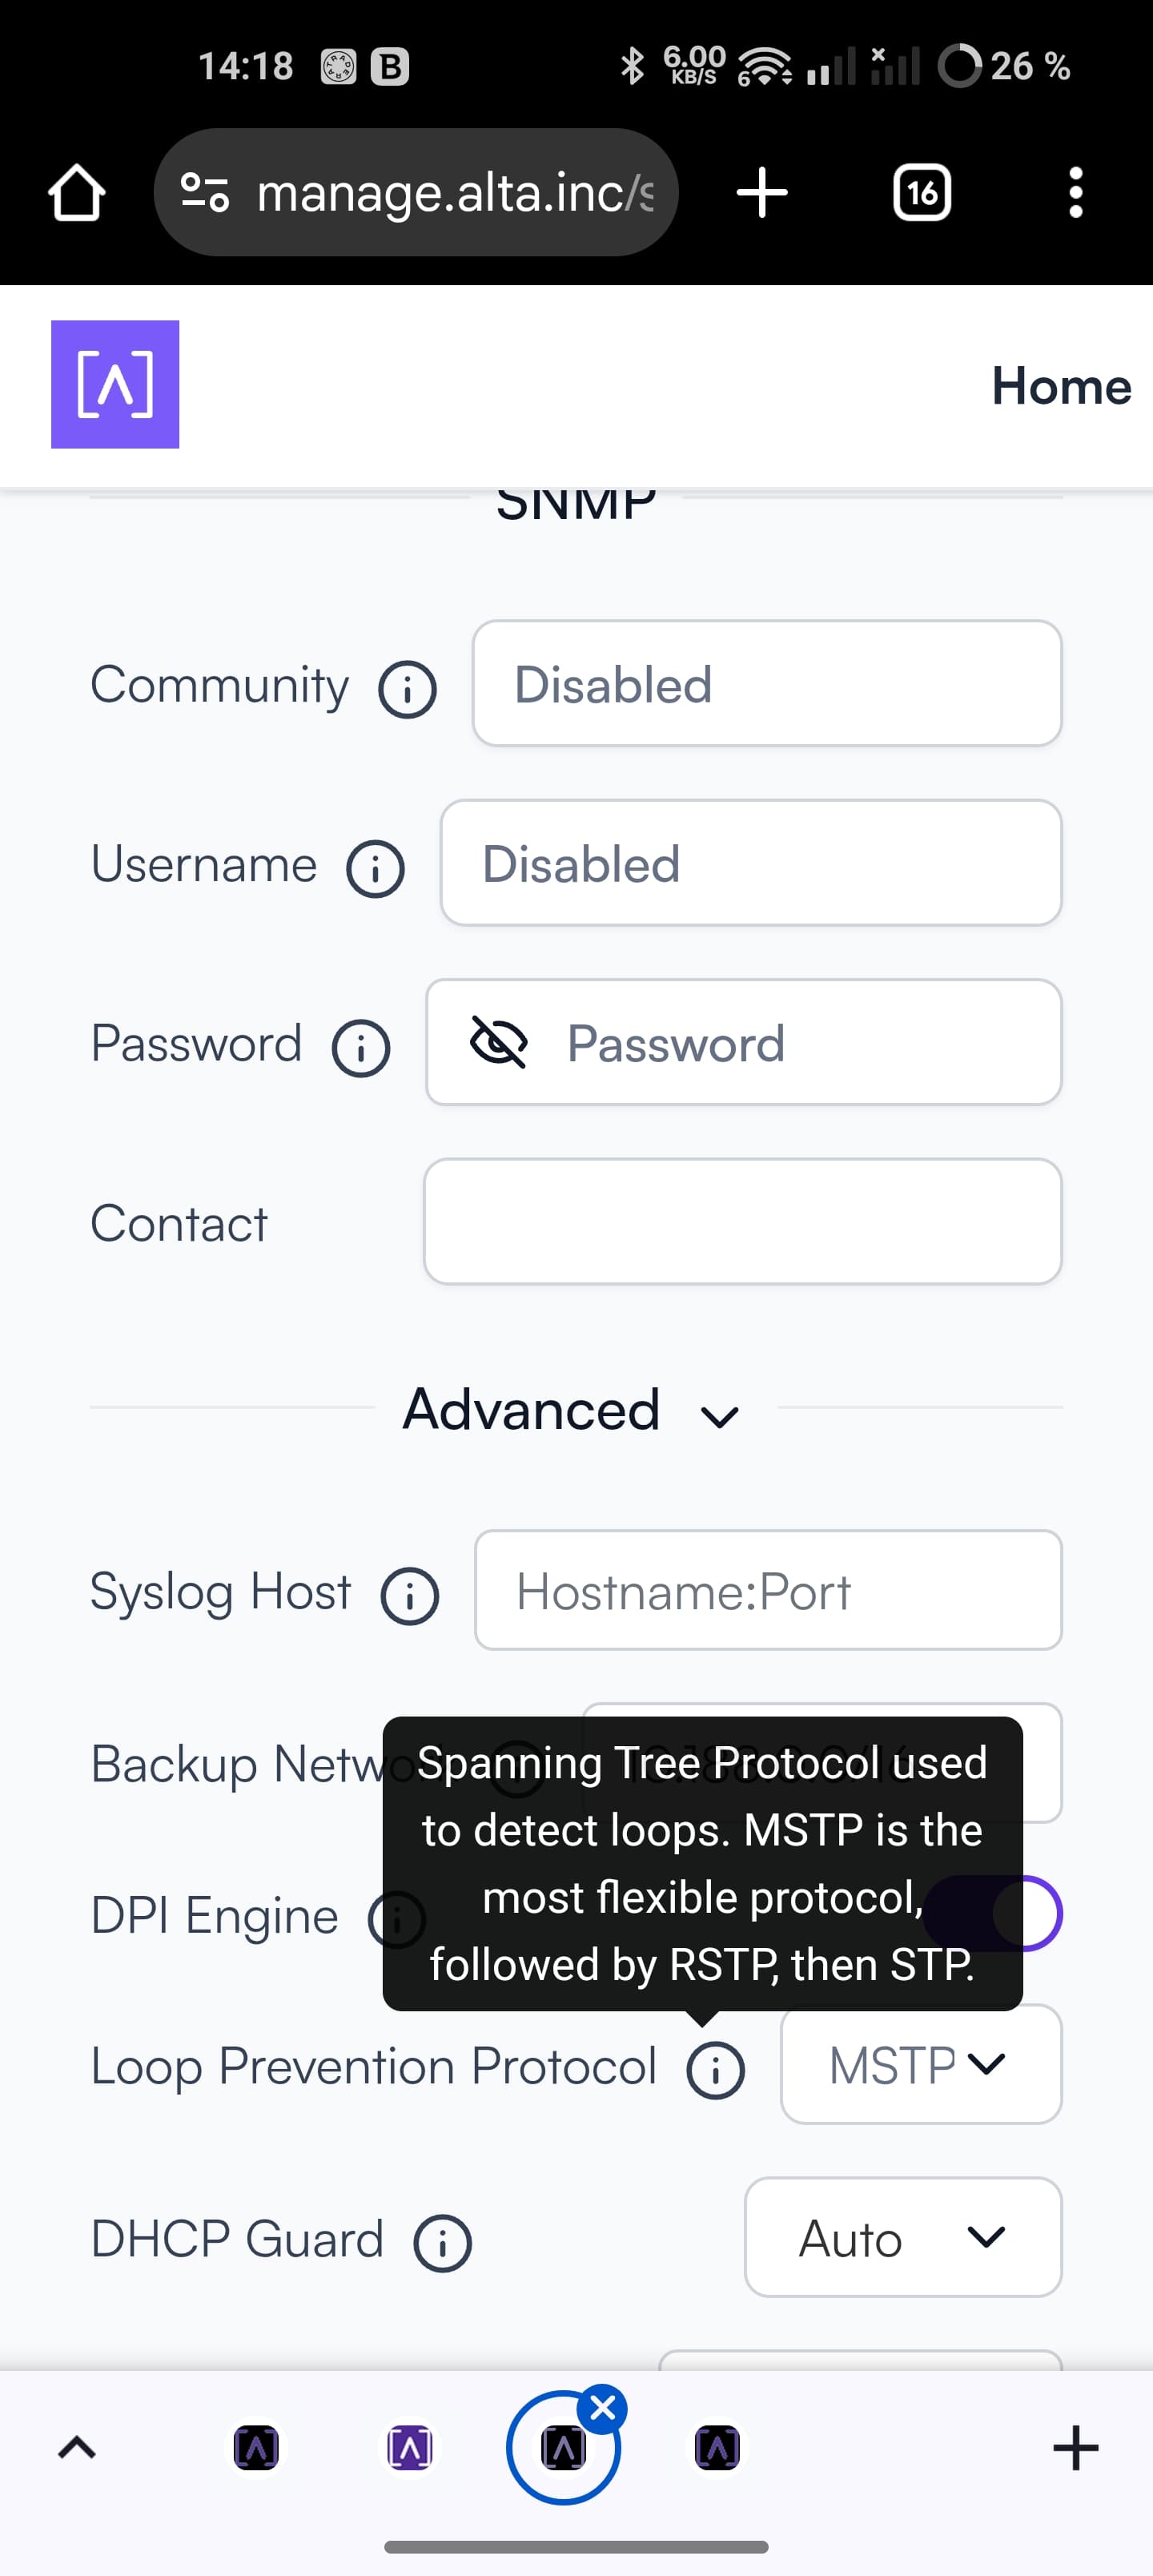Open a new browser tab
Screen dimensions: 1153x2576
(762, 192)
